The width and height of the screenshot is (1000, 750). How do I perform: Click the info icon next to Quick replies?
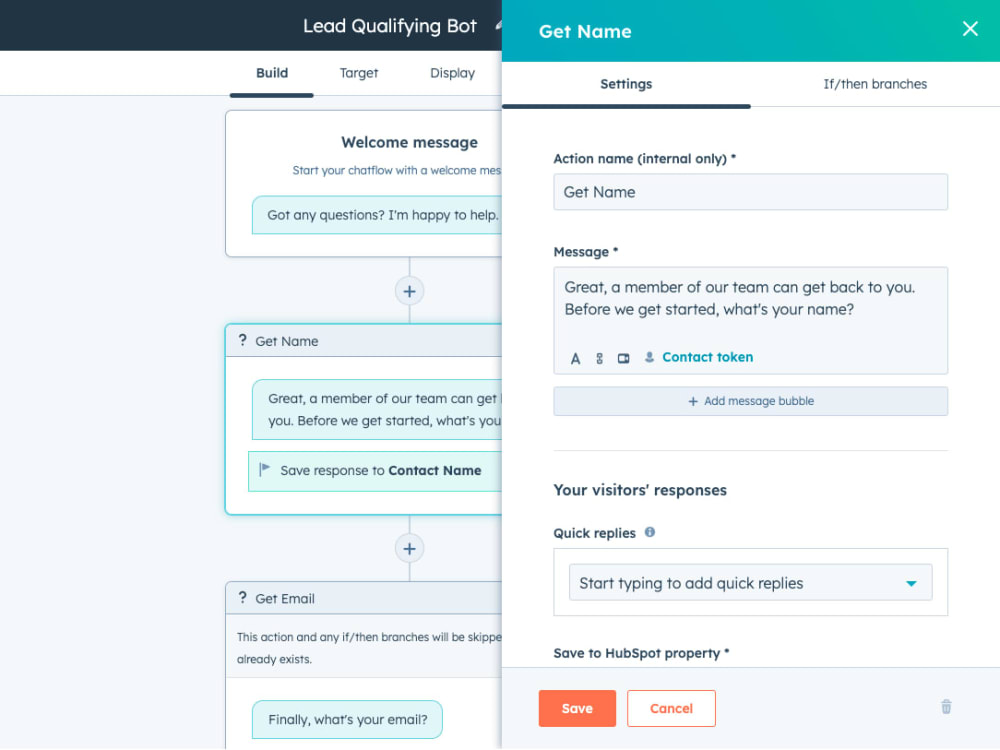pyautogui.click(x=649, y=532)
